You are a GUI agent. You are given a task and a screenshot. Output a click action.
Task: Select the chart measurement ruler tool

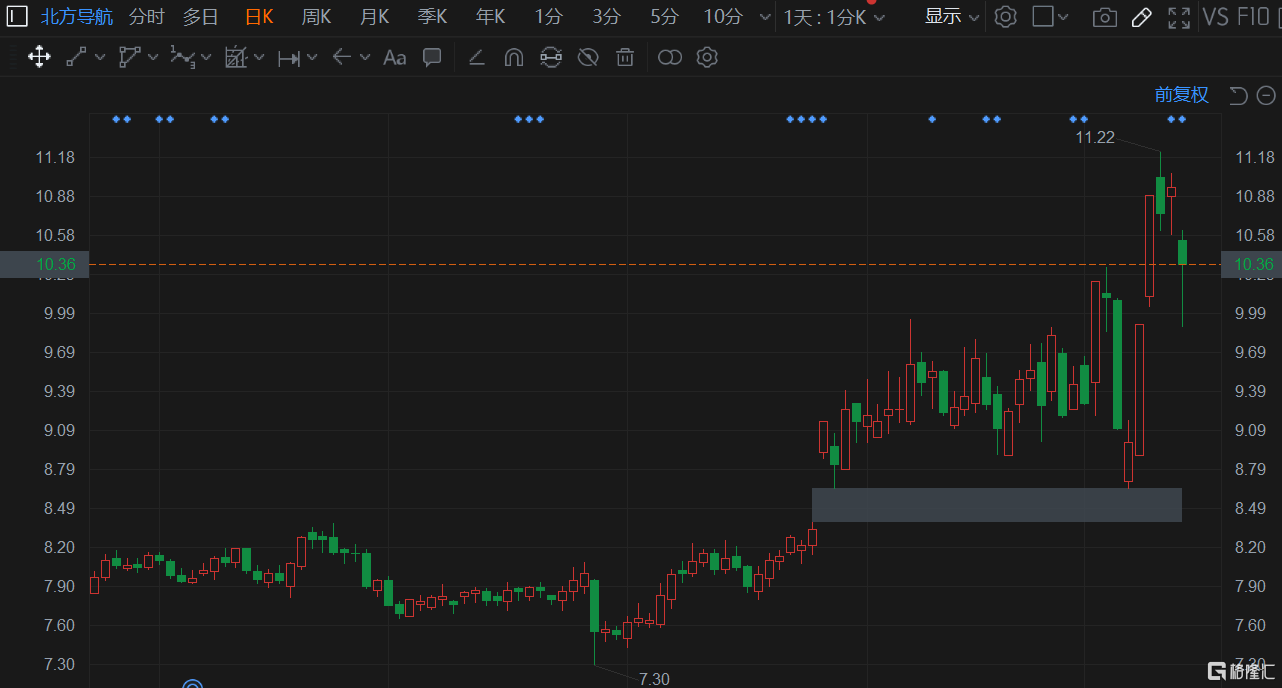[236, 57]
